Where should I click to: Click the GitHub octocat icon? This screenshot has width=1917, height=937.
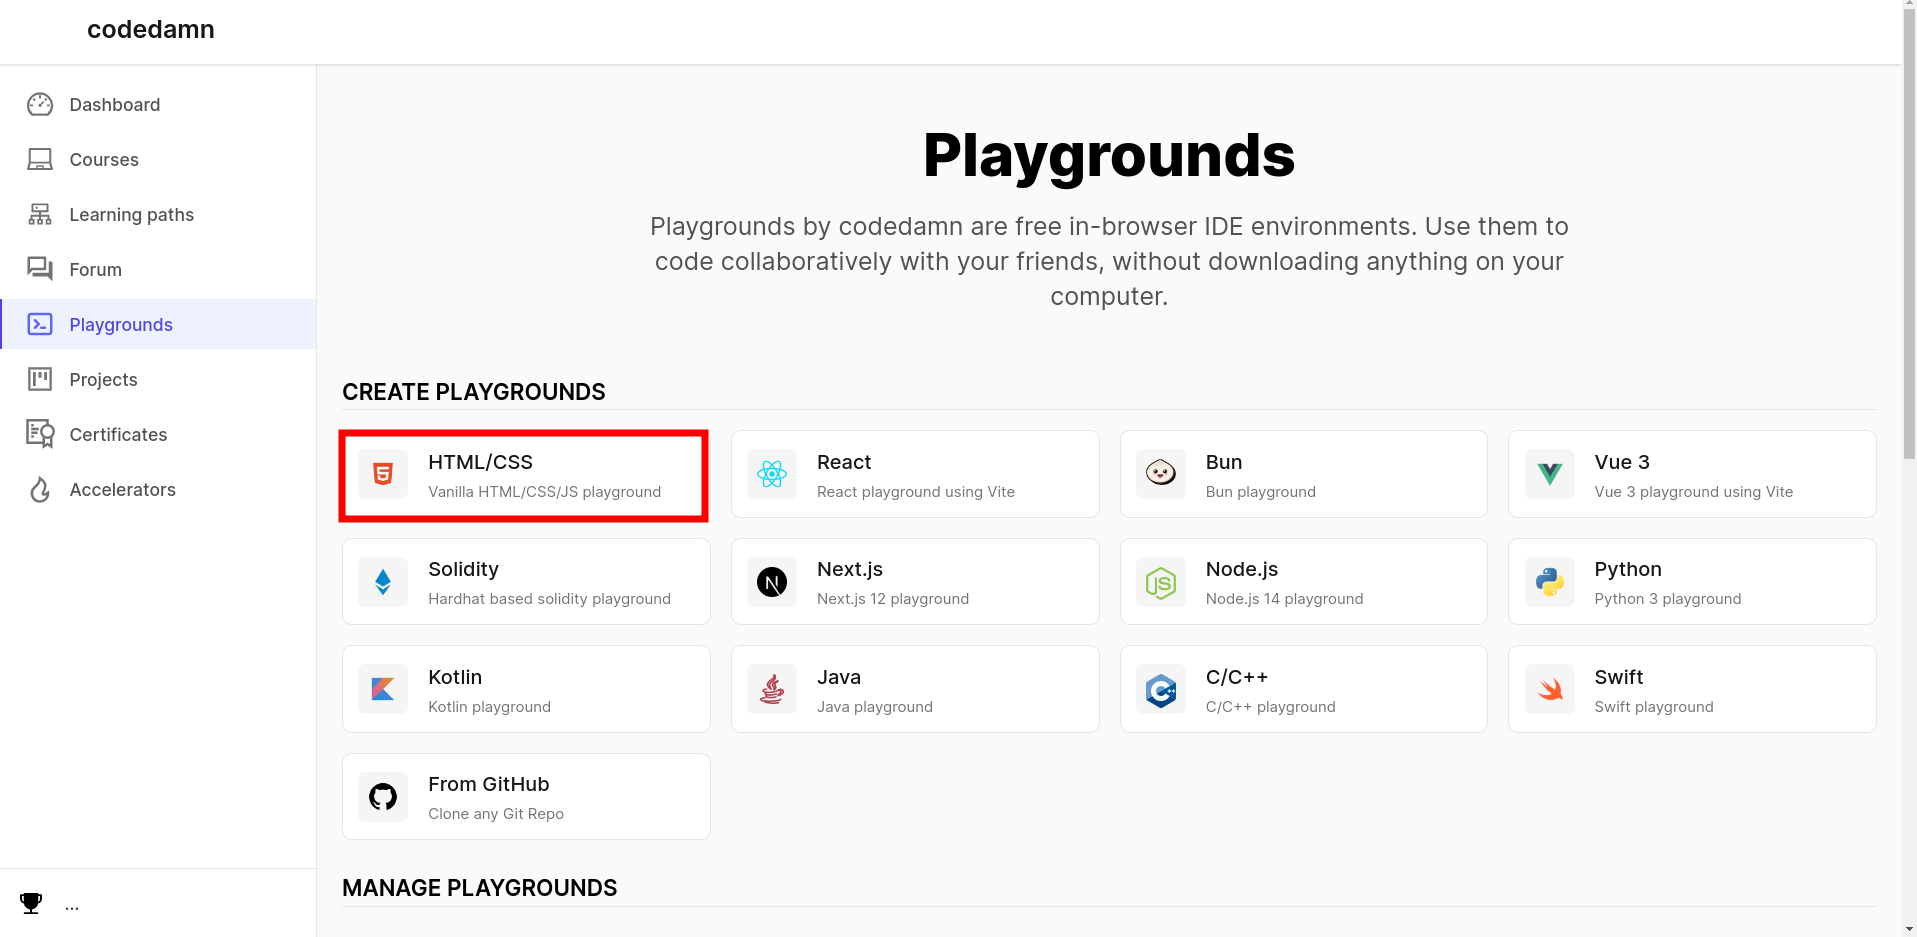383,797
